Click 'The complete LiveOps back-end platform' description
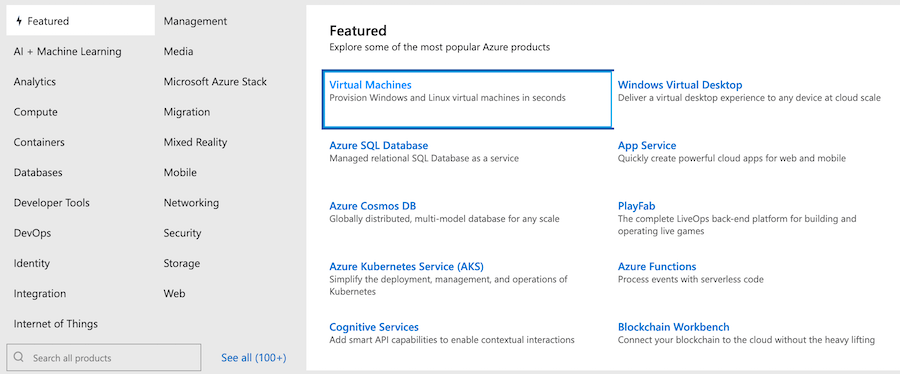 (x=737, y=225)
